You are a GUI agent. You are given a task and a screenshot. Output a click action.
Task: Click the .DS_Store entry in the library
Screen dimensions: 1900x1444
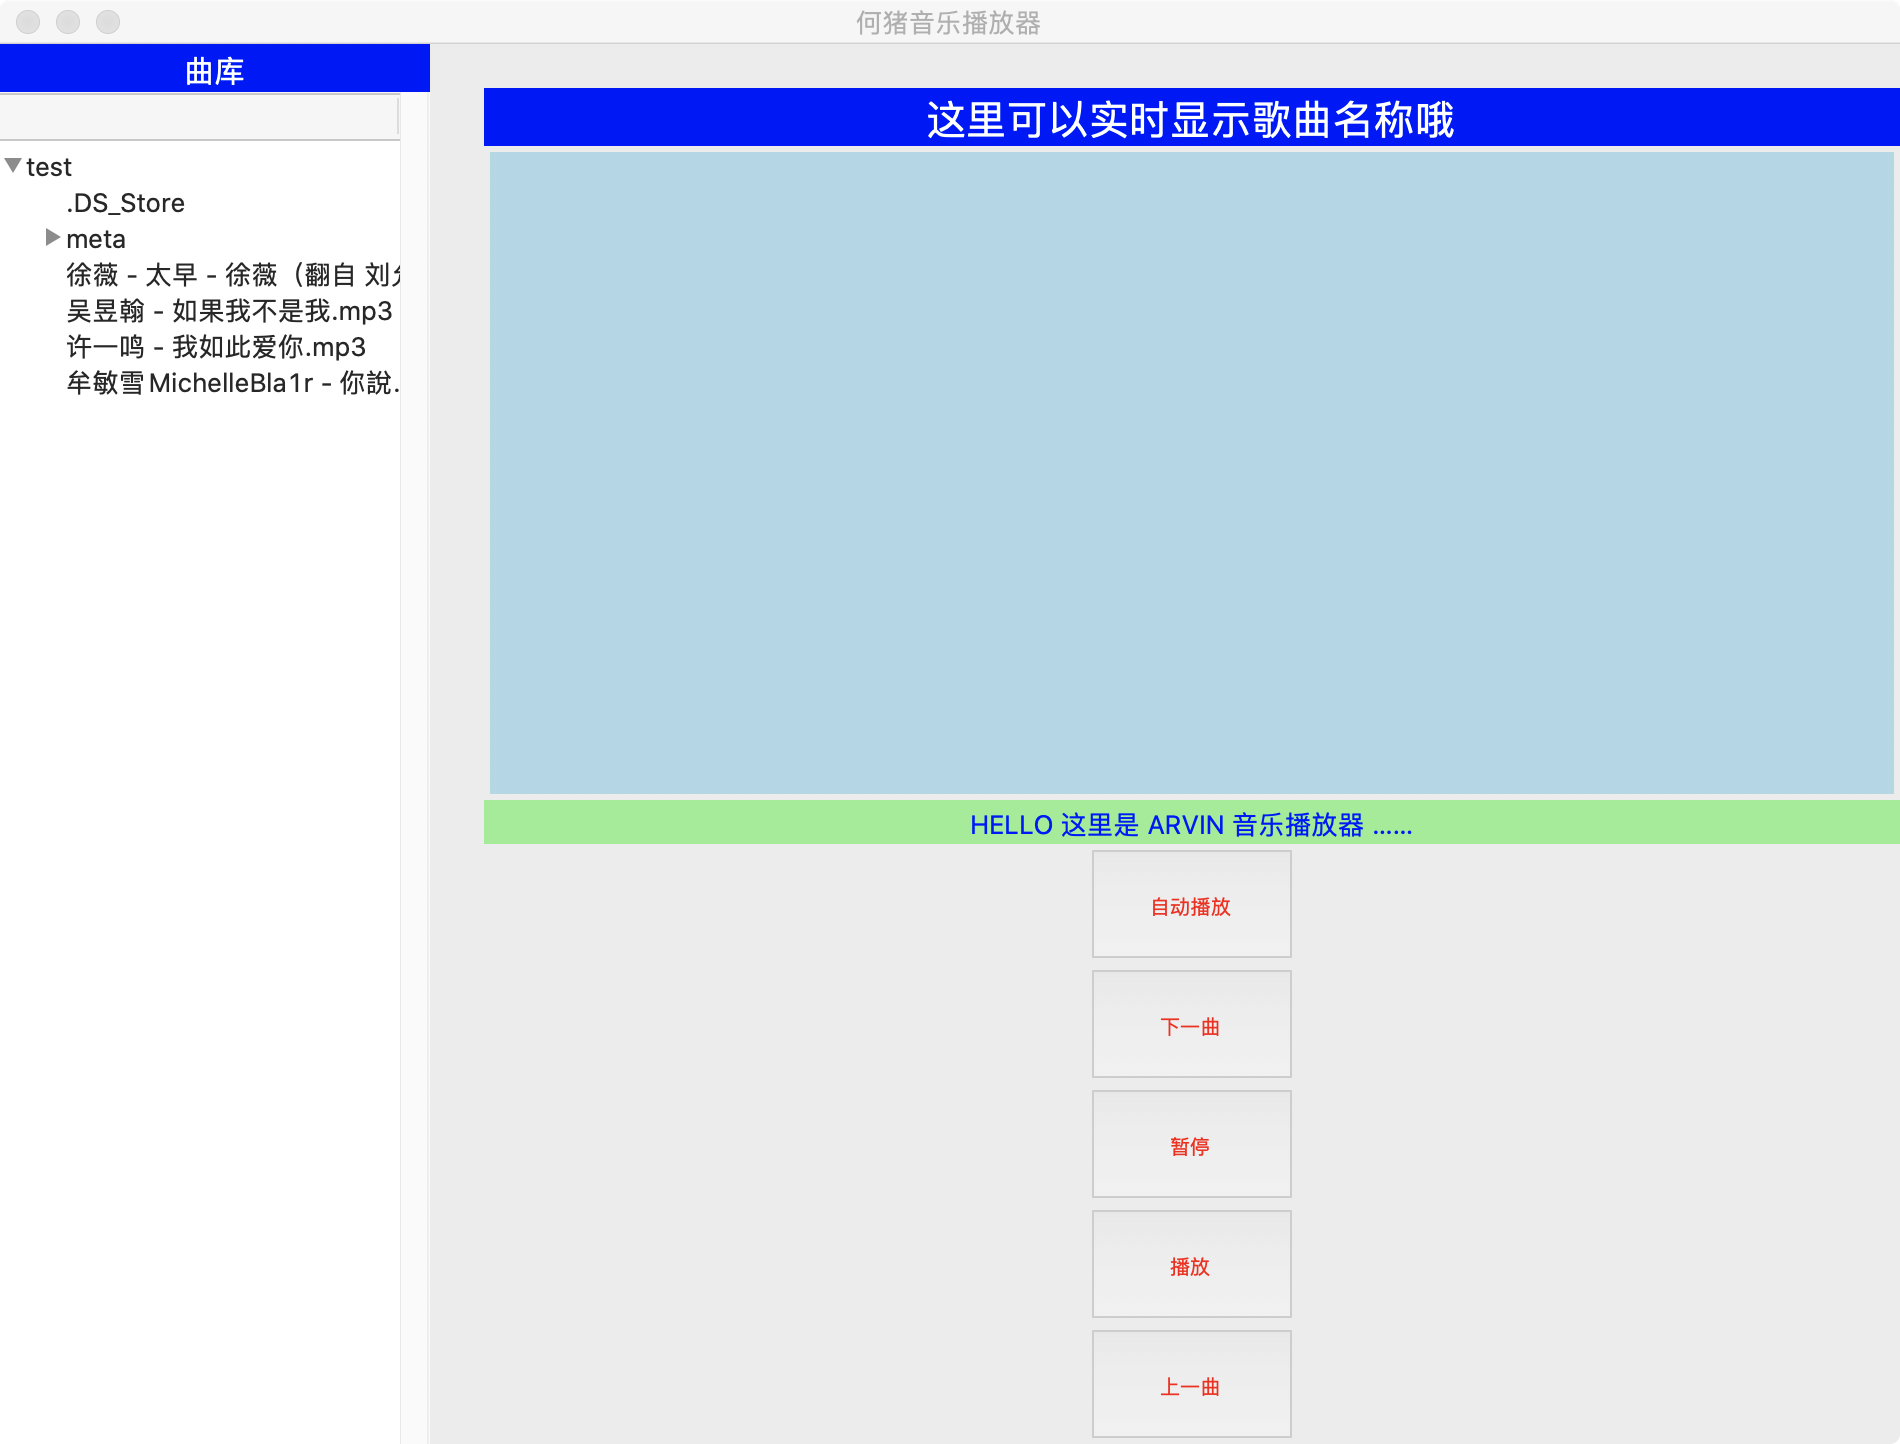click(124, 203)
